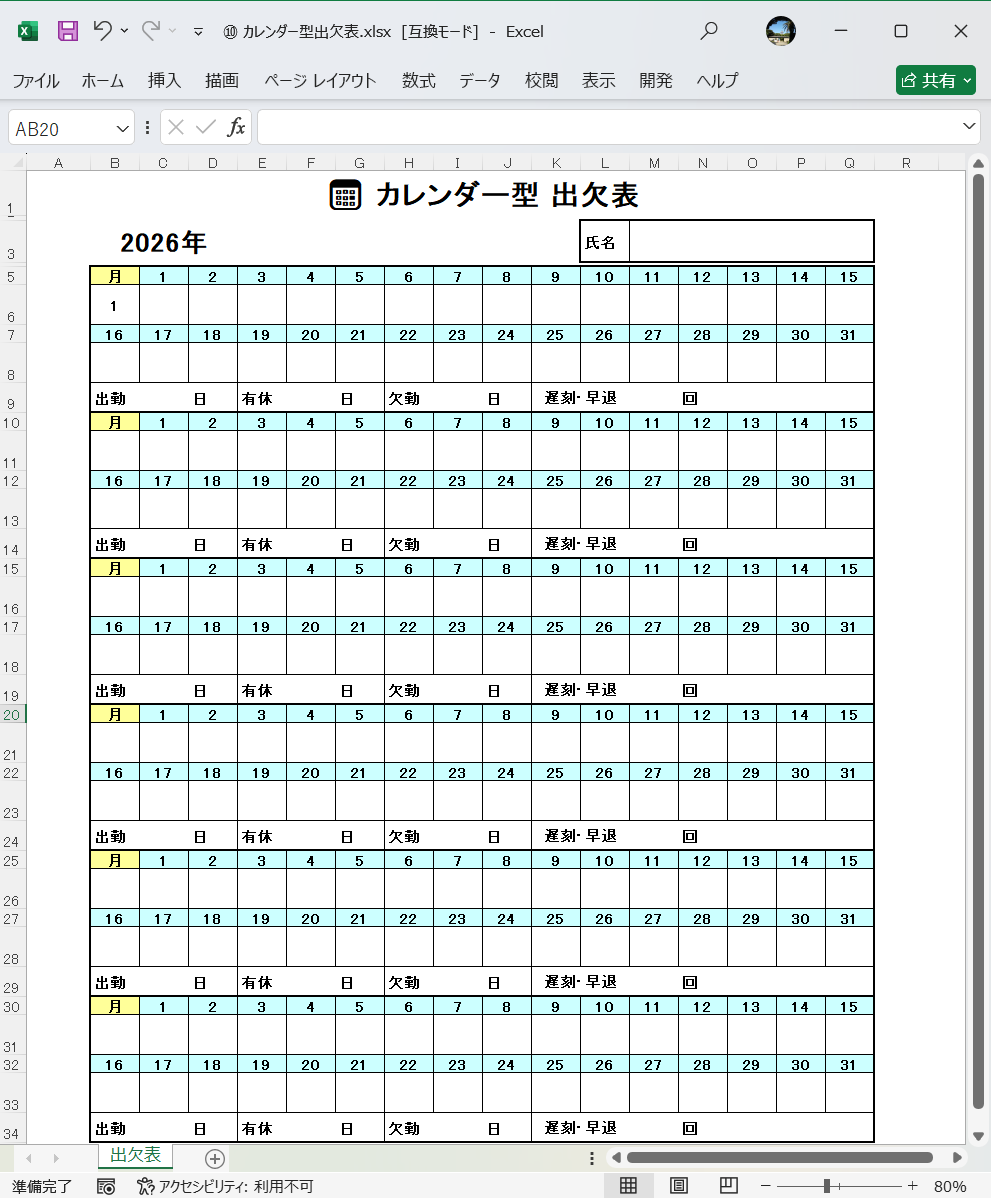Select the 出欠表 sheet tab
The image size is (991, 1198).
[x=135, y=1157]
